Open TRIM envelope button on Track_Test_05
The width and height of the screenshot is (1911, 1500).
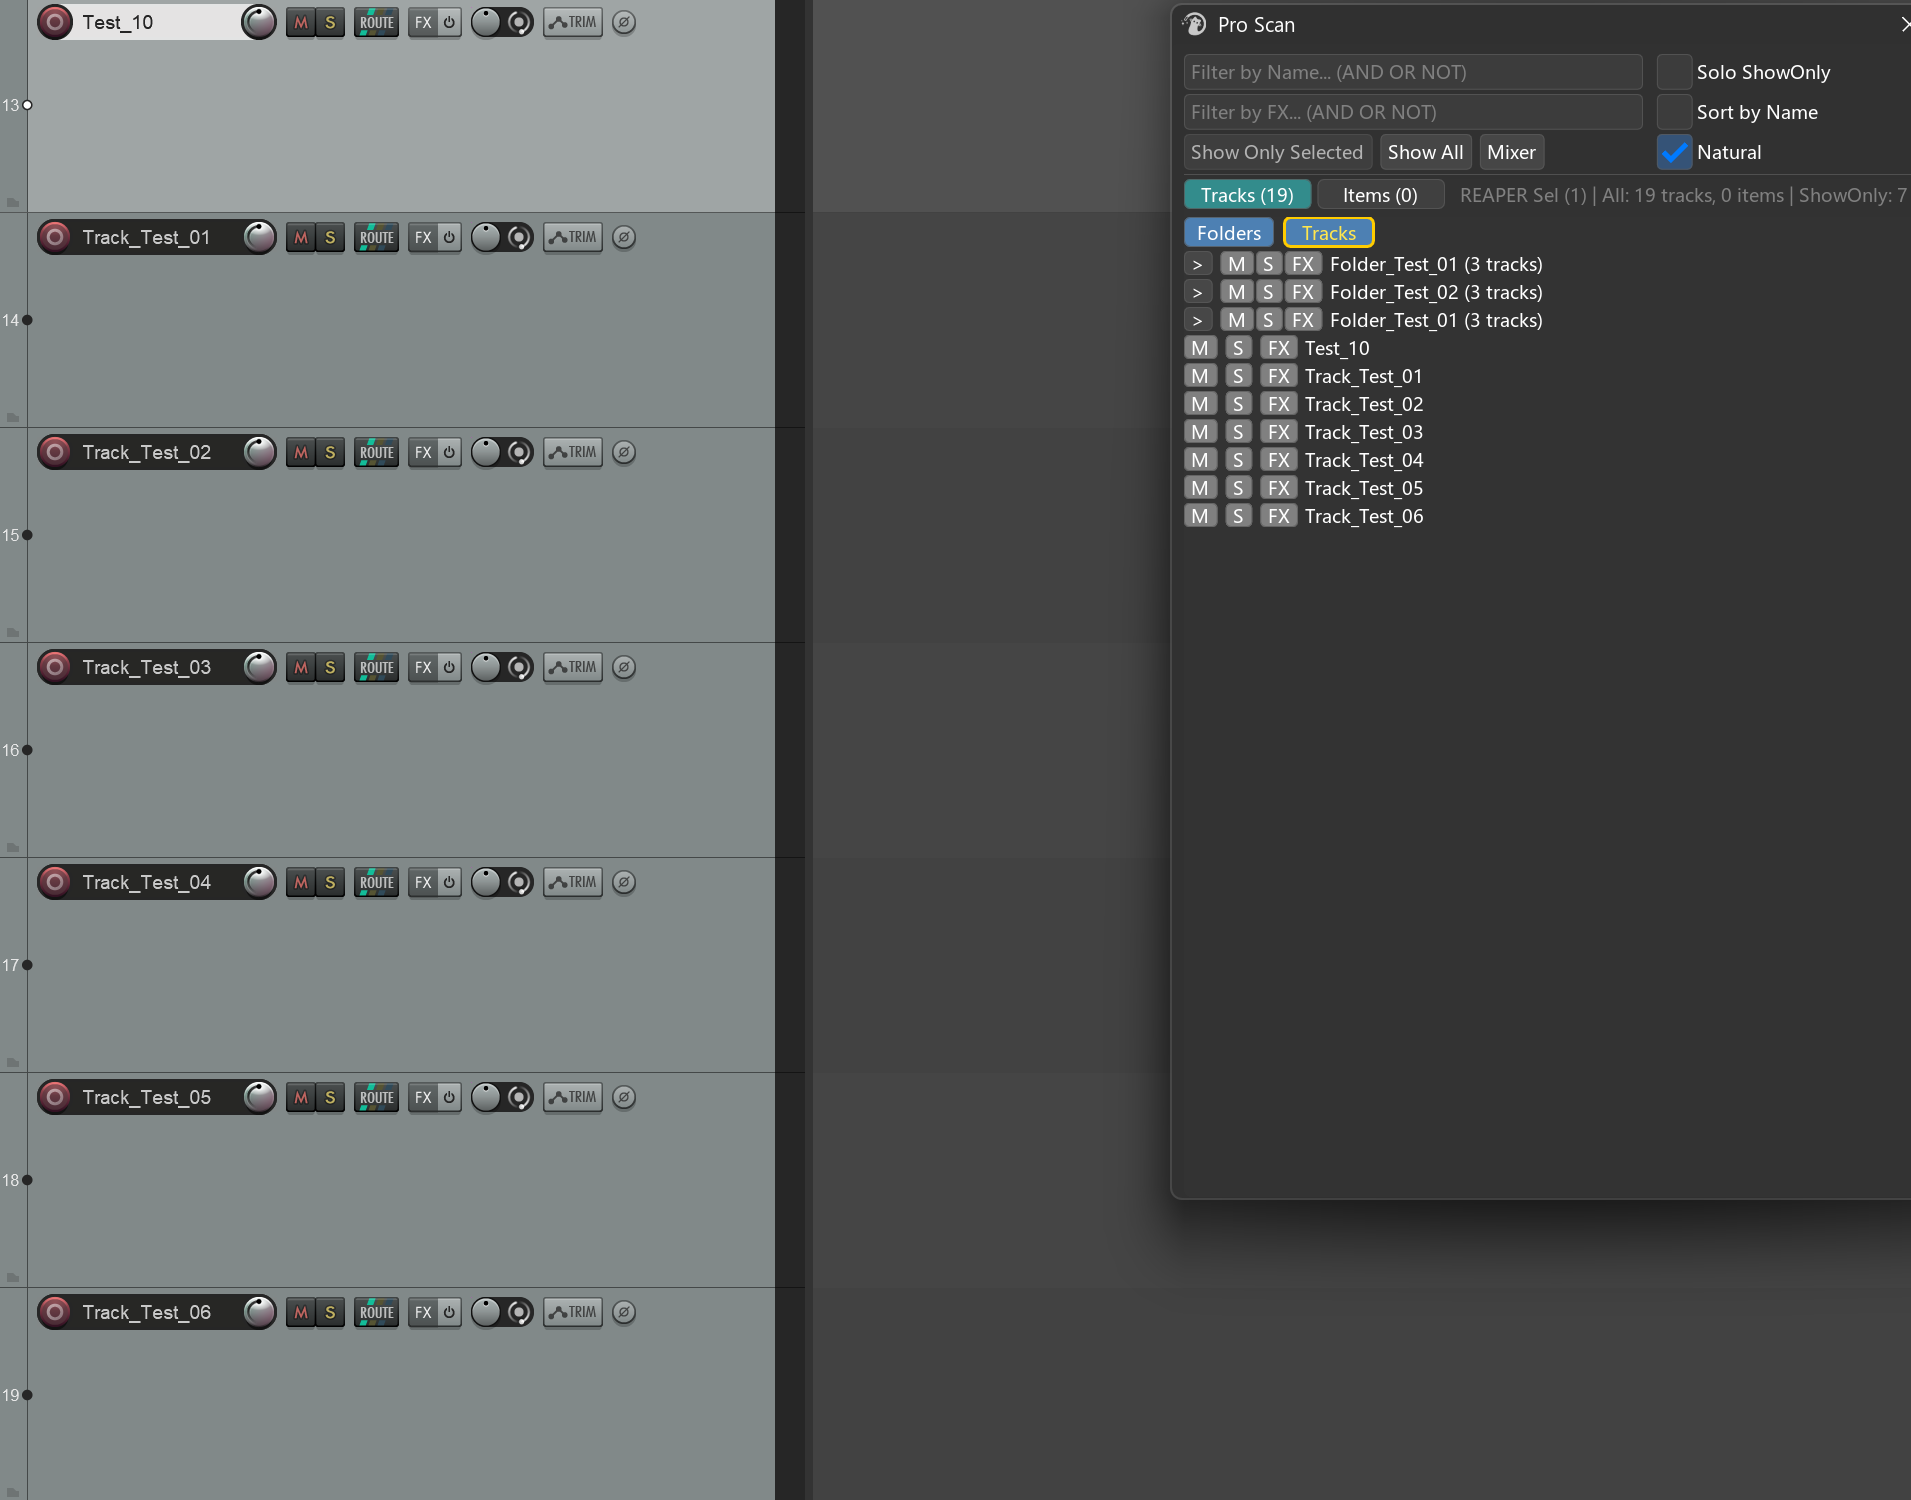[x=573, y=1097]
